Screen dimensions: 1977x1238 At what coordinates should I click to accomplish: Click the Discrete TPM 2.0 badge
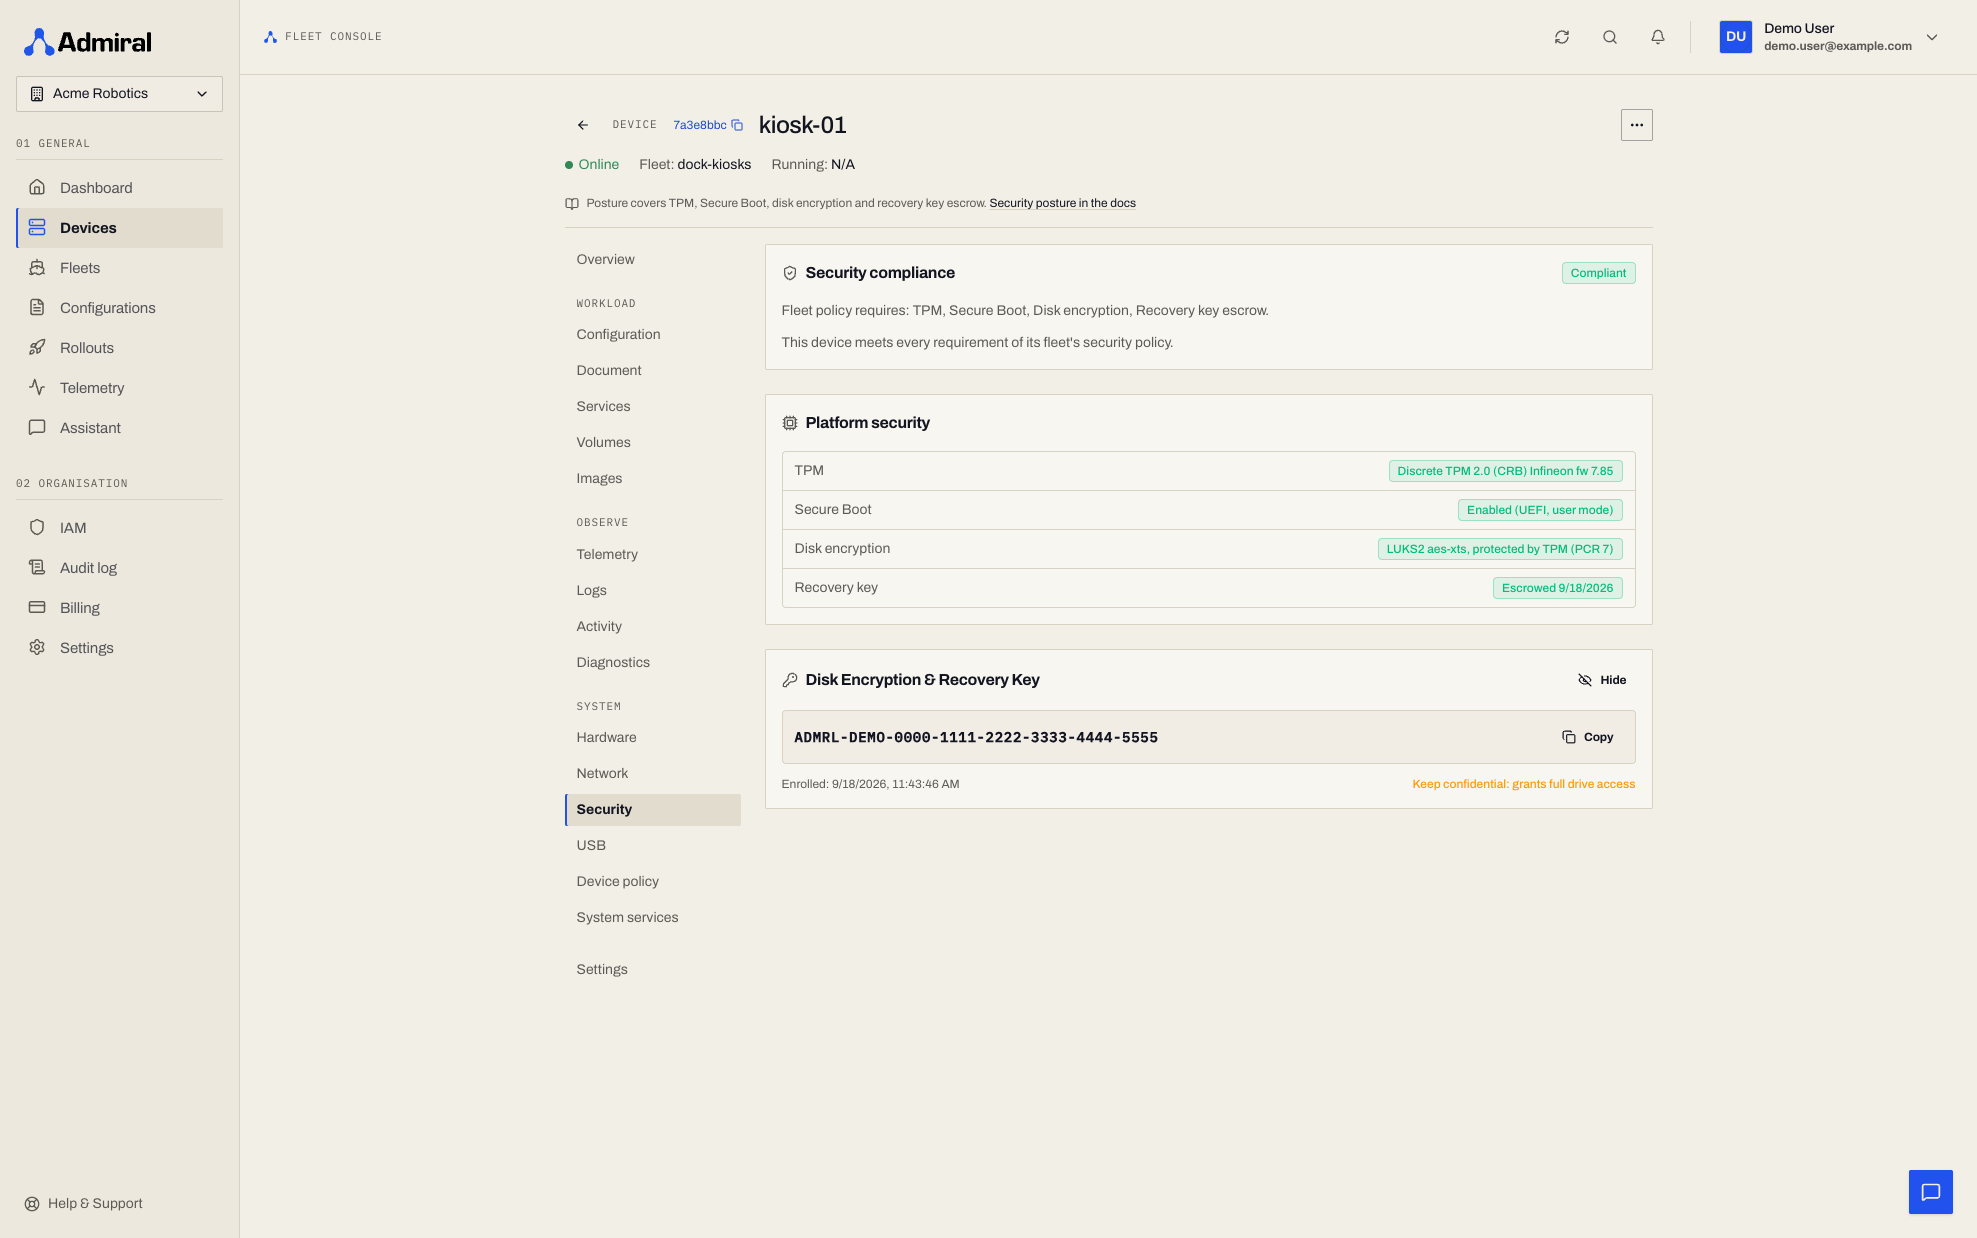coord(1505,471)
